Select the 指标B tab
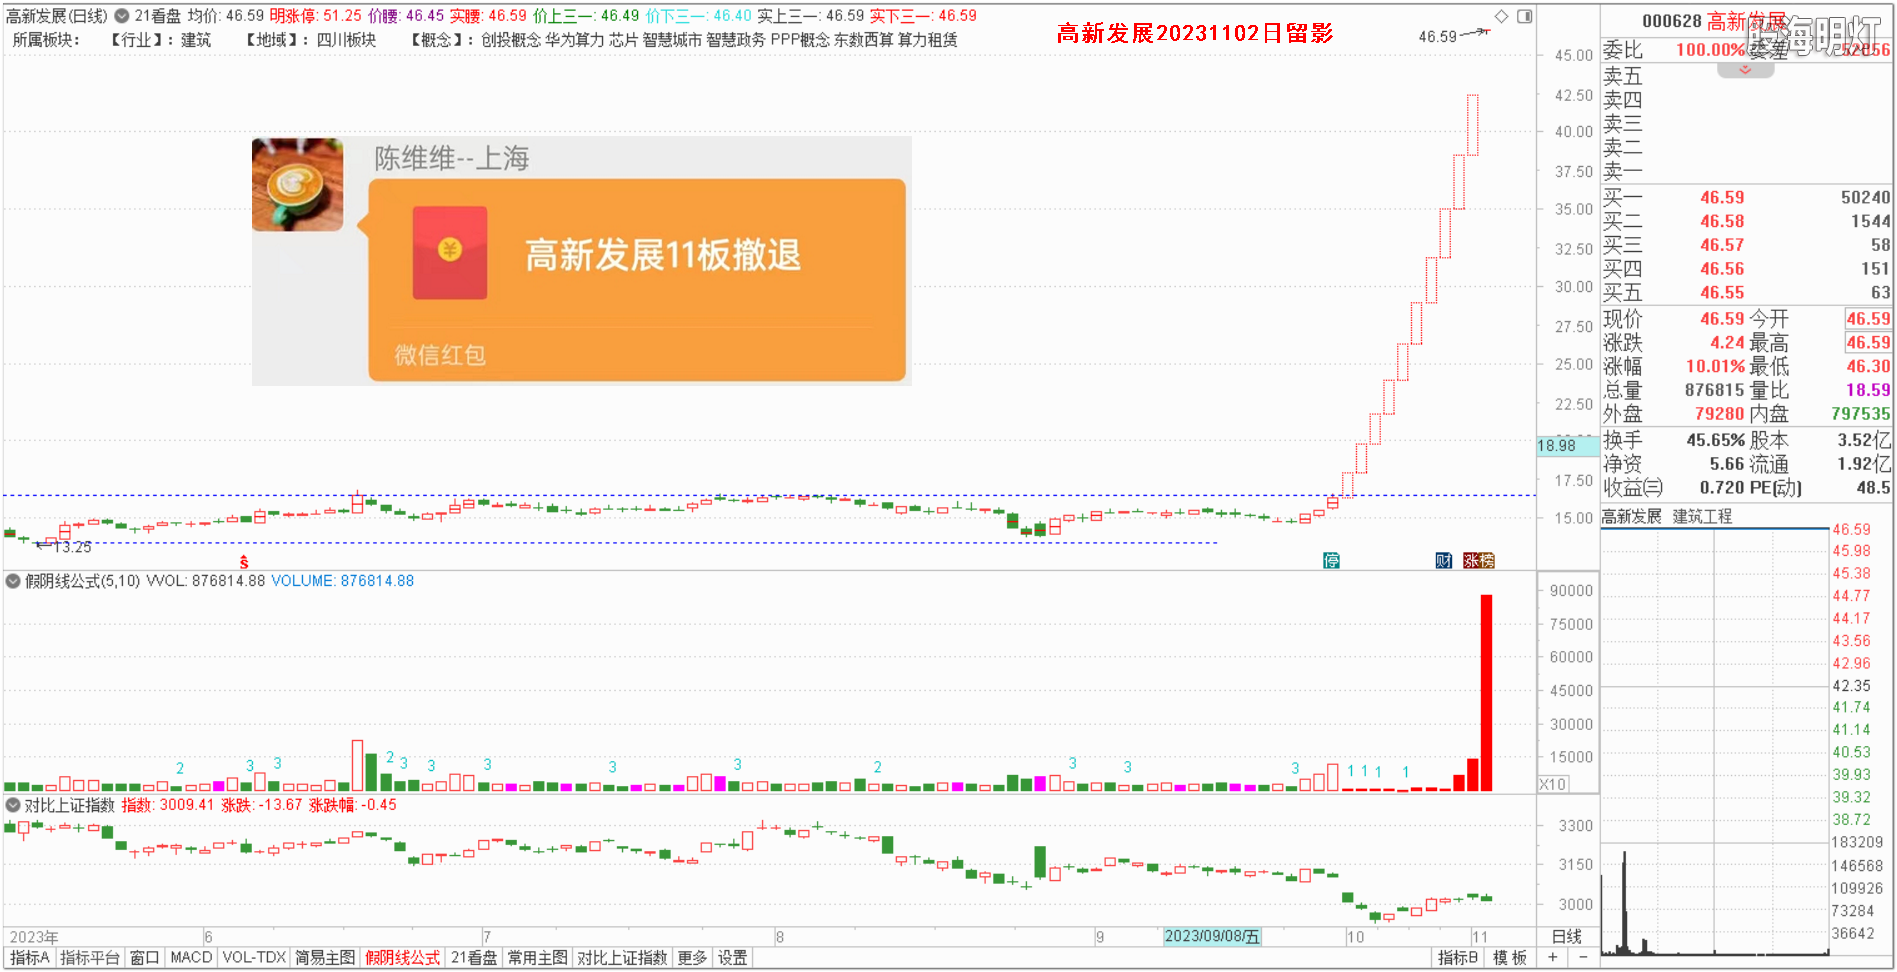This screenshot has width=1897, height=972. [1458, 958]
